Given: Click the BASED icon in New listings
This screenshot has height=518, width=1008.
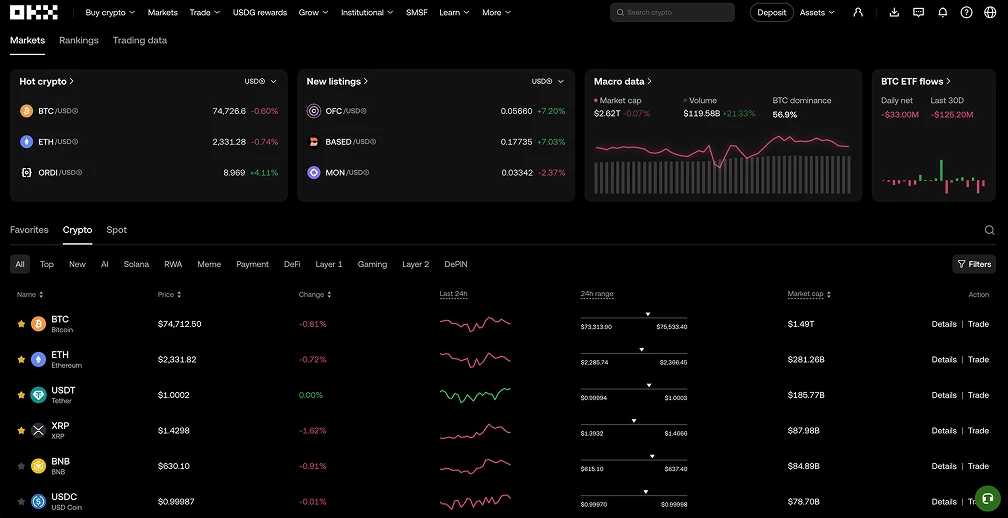Looking at the screenshot, I should click(x=314, y=142).
